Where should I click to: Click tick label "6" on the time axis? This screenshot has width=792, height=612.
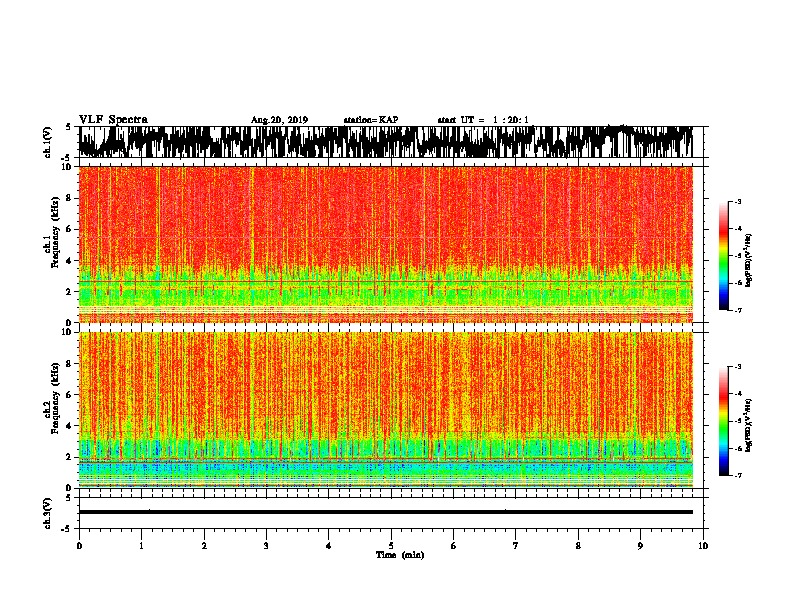click(x=453, y=545)
